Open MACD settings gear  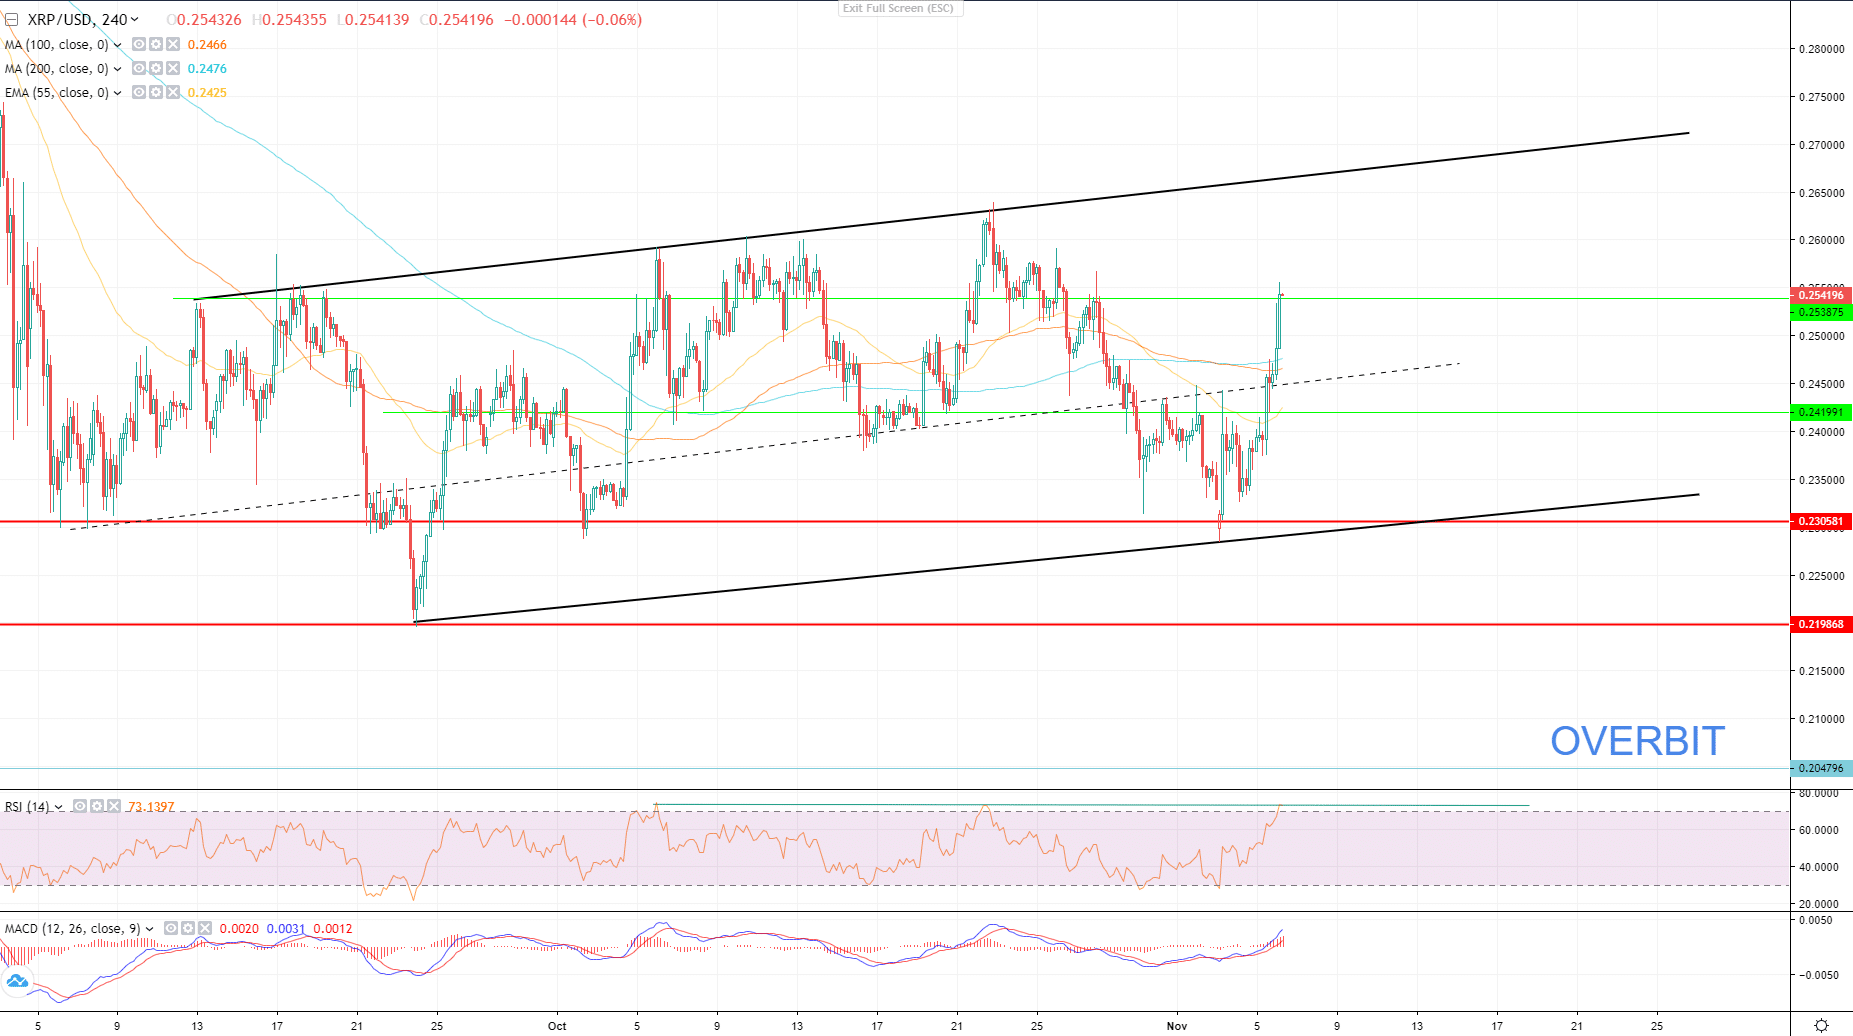click(188, 929)
